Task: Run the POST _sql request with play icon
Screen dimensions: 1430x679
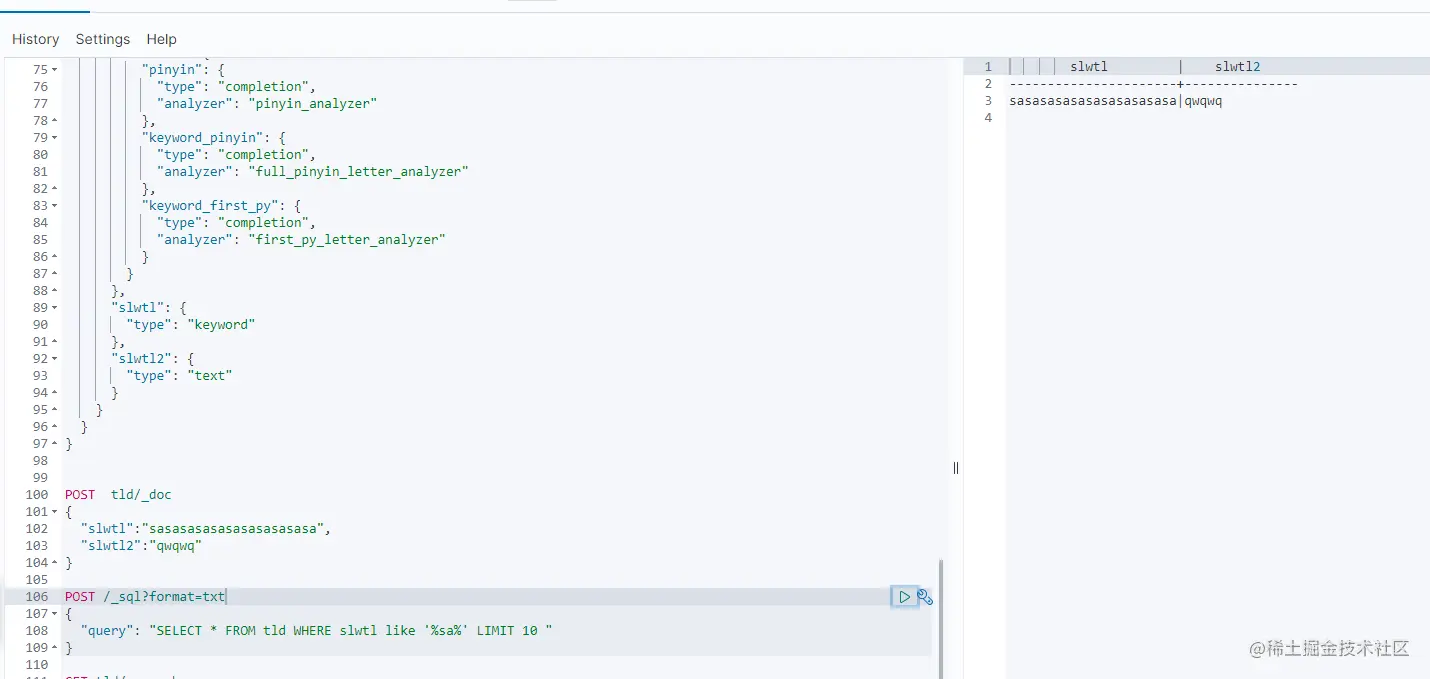Action: click(904, 597)
